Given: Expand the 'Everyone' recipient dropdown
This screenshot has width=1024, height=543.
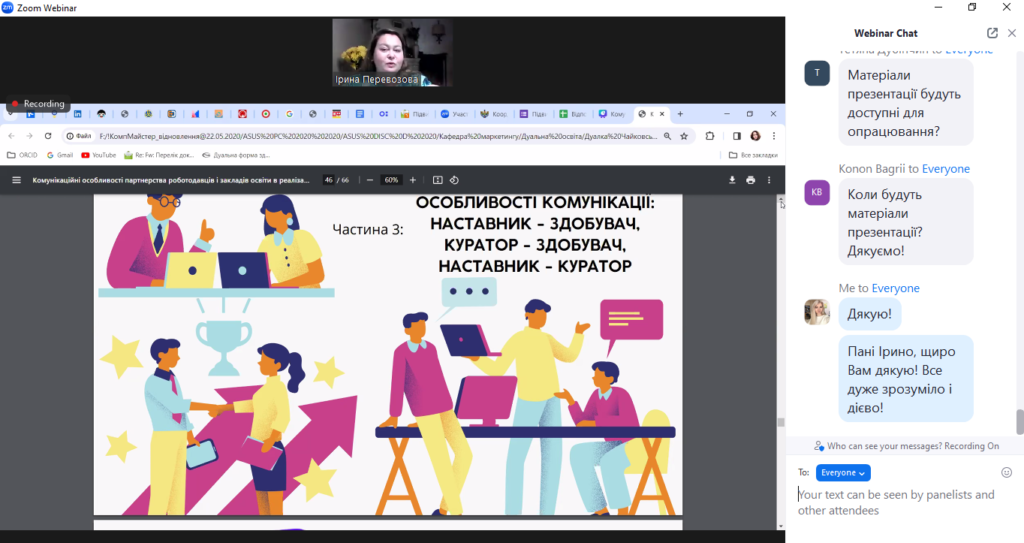Looking at the screenshot, I should tap(843, 472).
